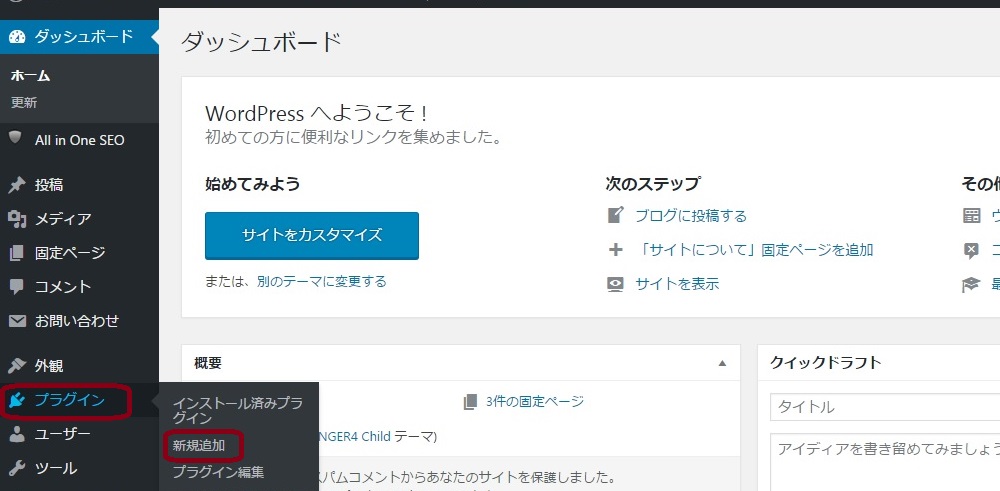Follow 「サイトについて」固定ページを追加 link
The height and width of the screenshot is (491, 1000).
click(x=754, y=250)
